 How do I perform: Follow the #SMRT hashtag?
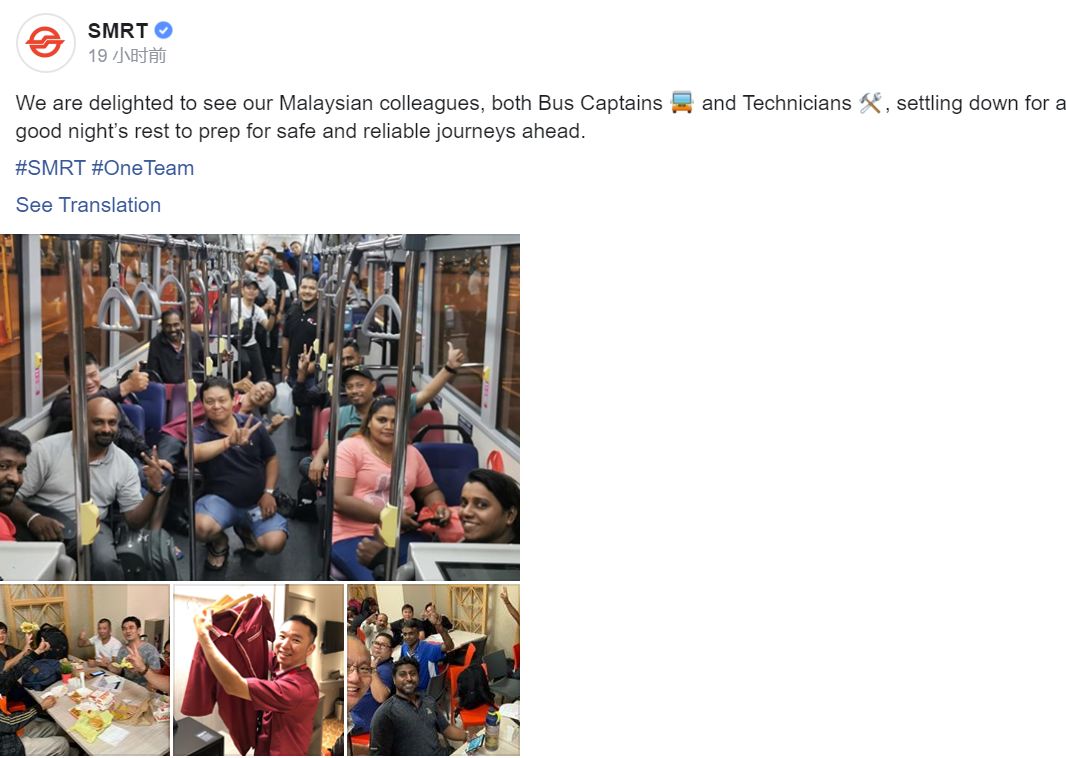(x=50, y=168)
